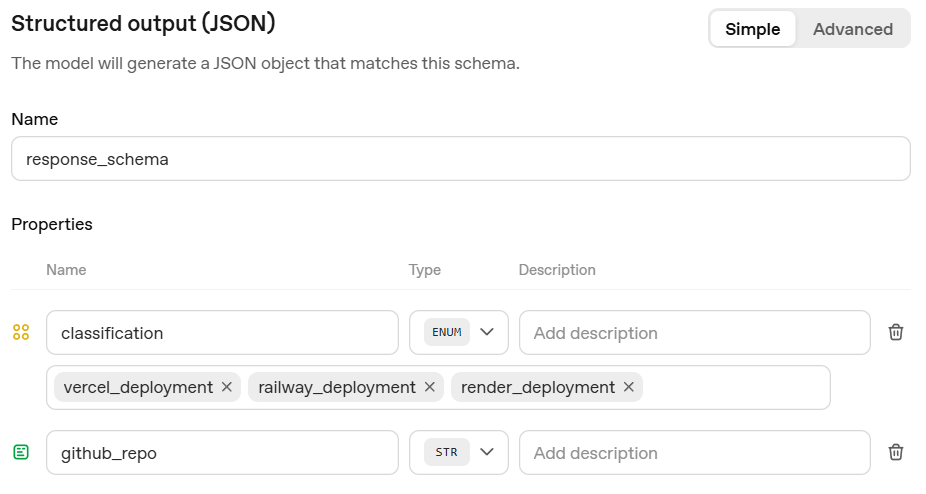Delete the classification property

coord(896,333)
